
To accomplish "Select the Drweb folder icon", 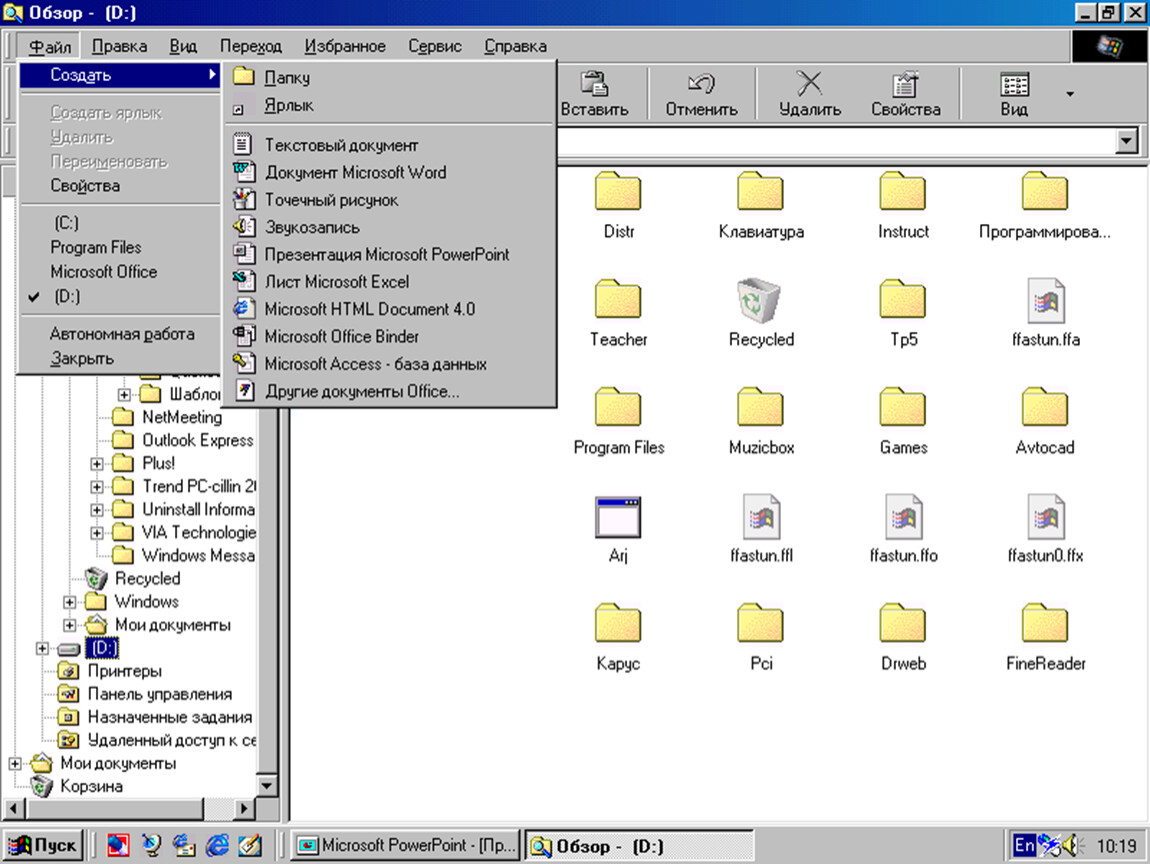I will point(903,623).
